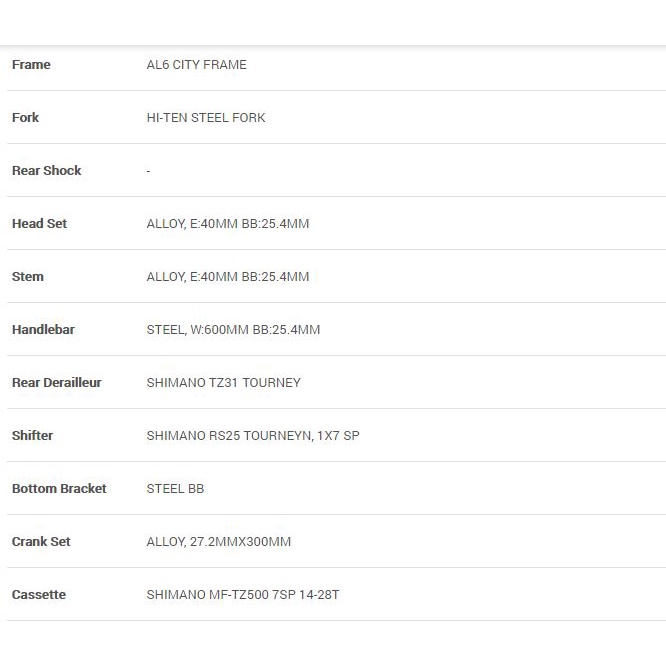Click the Head Set ALLOY E:40MM value

(228, 224)
